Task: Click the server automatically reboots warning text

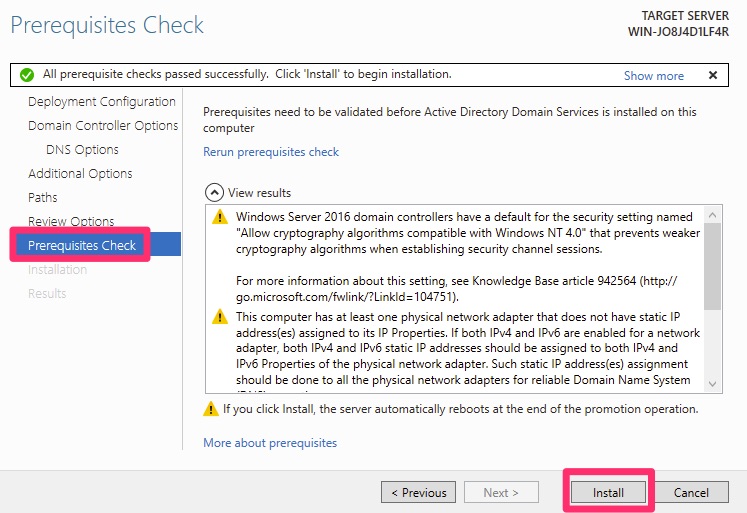Action: pos(461,409)
